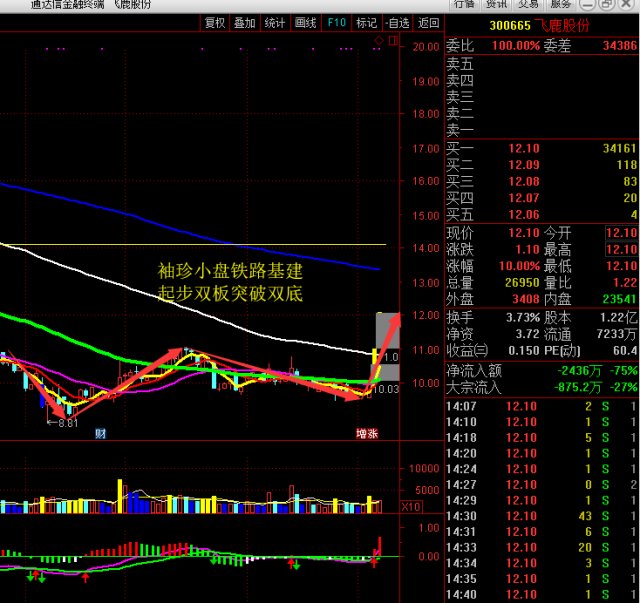Click the small square icon above chart
This screenshot has height=603, width=640.
coord(393,40)
